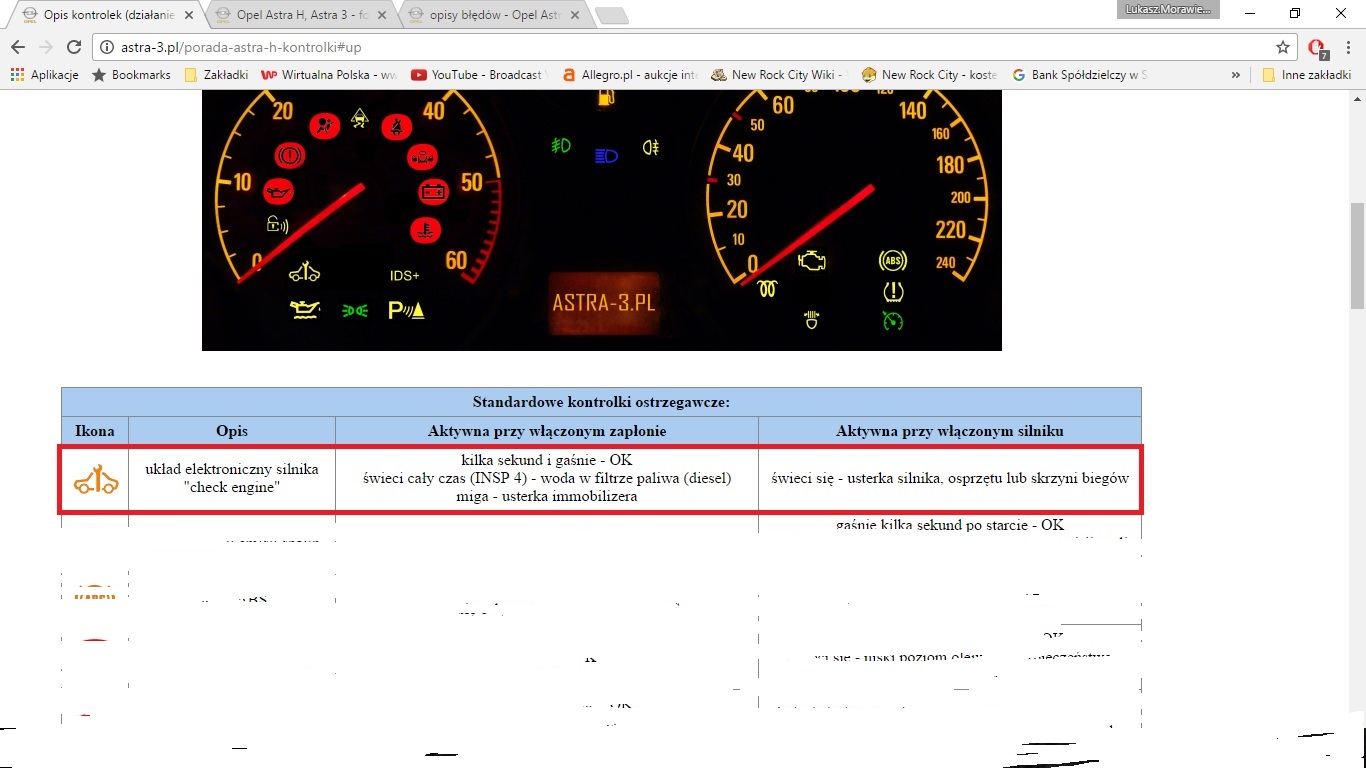Close the Opis kontrolek tab
The width and height of the screenshot is (1366, 768).
point(189,16)
